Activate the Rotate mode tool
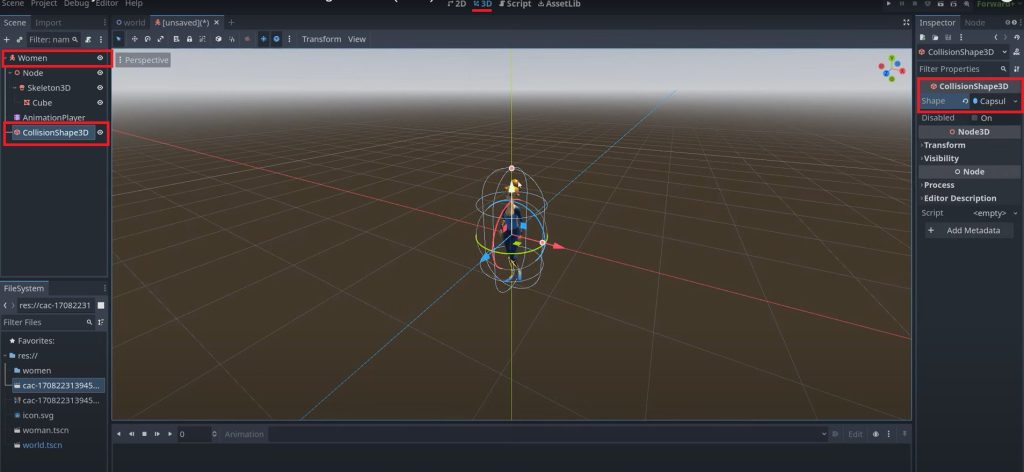Screen dimensions: 1024x472 tap(148, 39)
